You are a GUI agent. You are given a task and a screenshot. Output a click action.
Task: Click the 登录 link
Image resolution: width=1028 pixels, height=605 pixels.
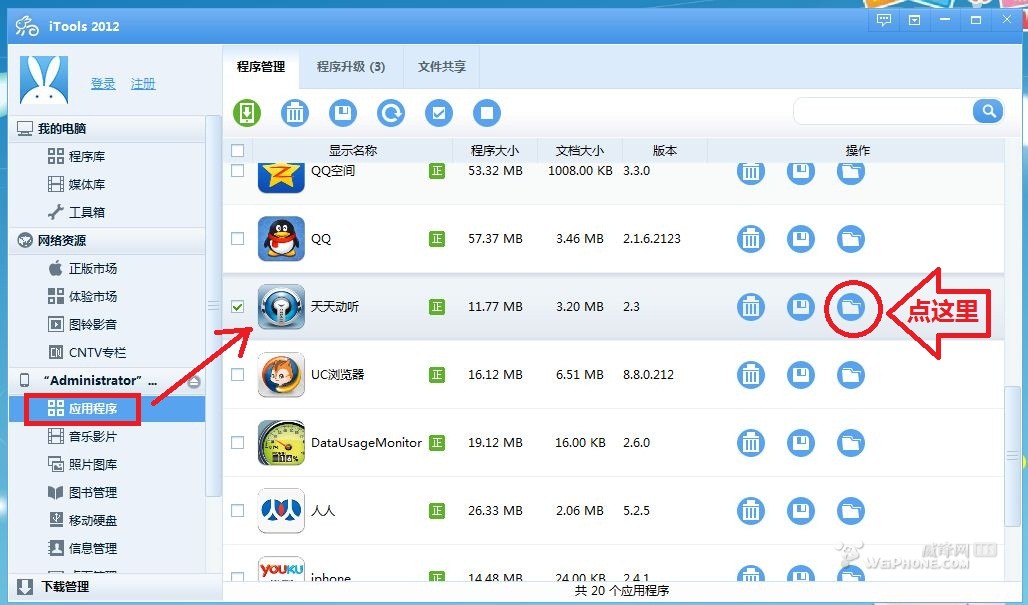(103, 84)
